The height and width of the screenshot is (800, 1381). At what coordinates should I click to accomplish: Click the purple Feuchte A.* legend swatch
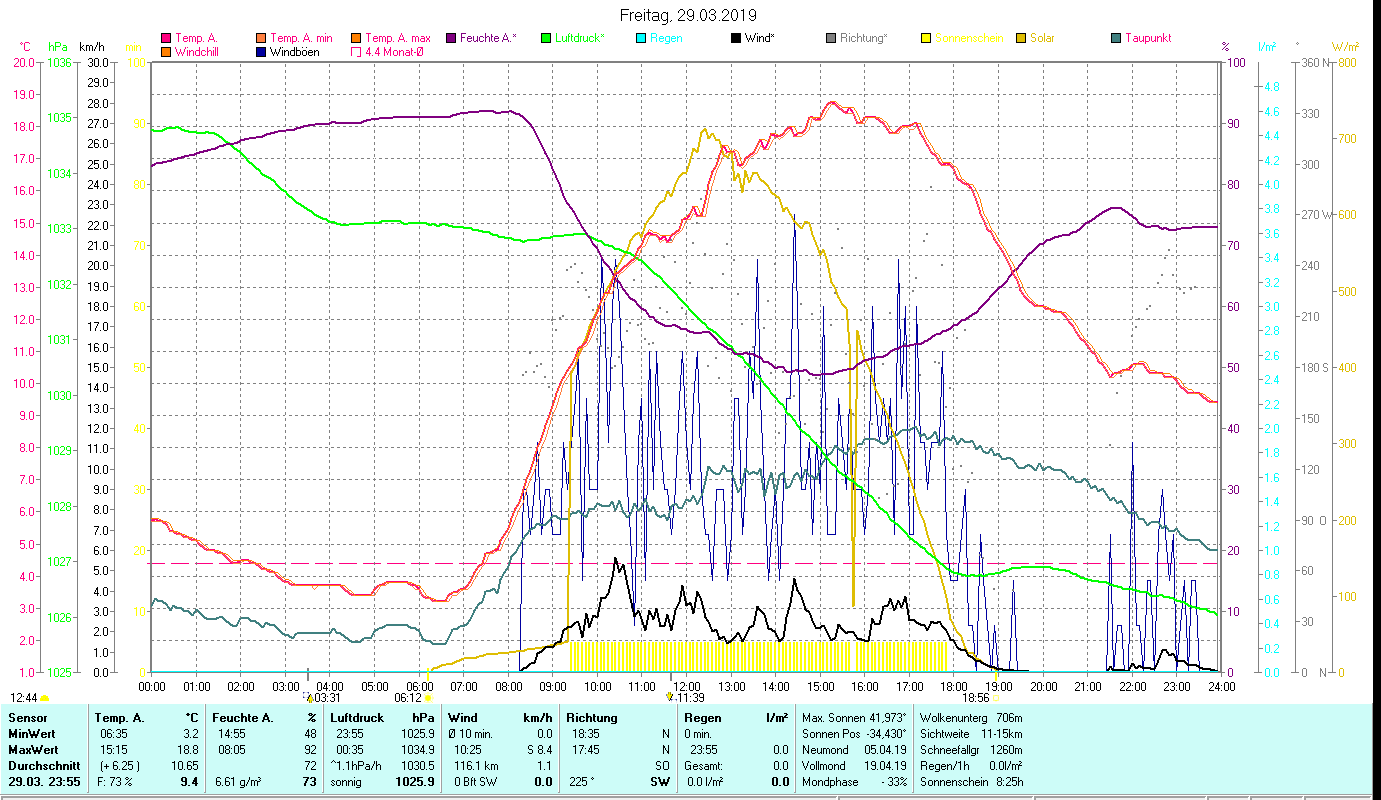450,38
